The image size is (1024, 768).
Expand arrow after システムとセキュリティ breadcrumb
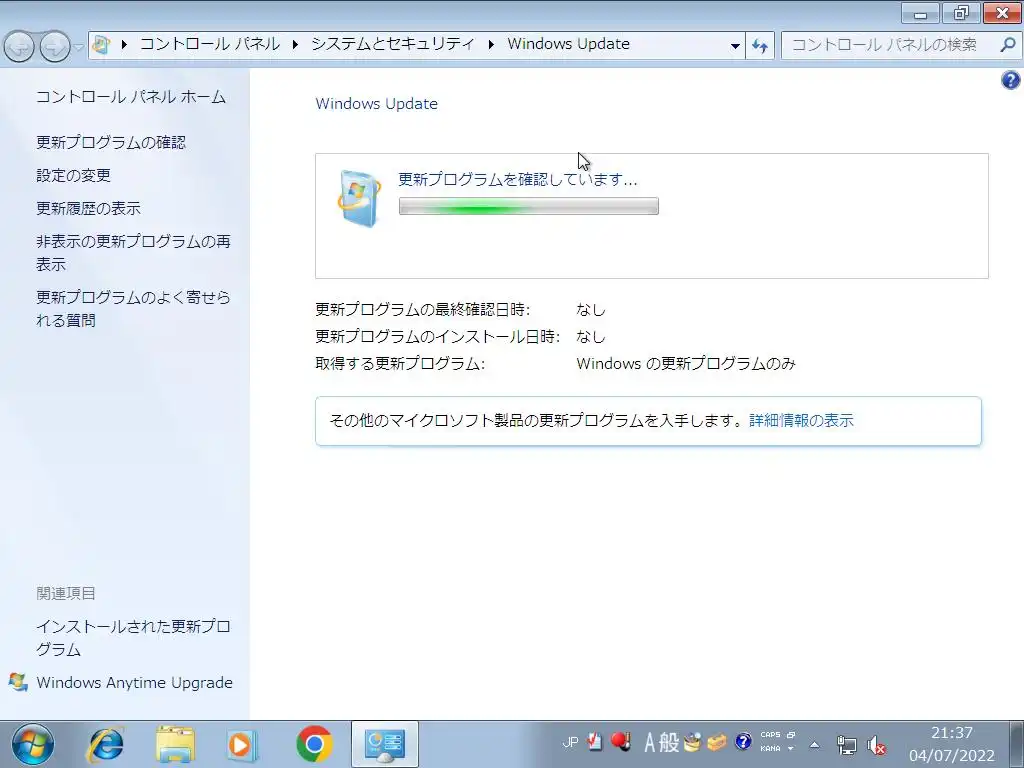coord(491,44)
